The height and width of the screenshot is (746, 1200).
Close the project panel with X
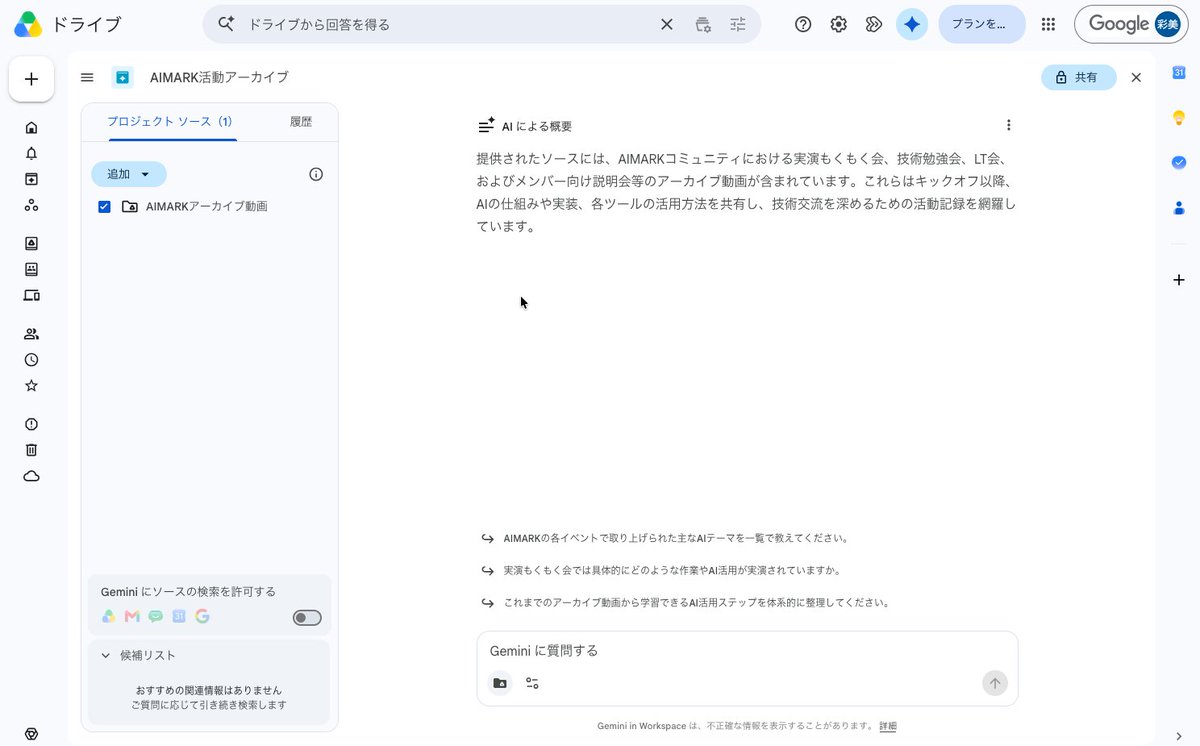1136,77
